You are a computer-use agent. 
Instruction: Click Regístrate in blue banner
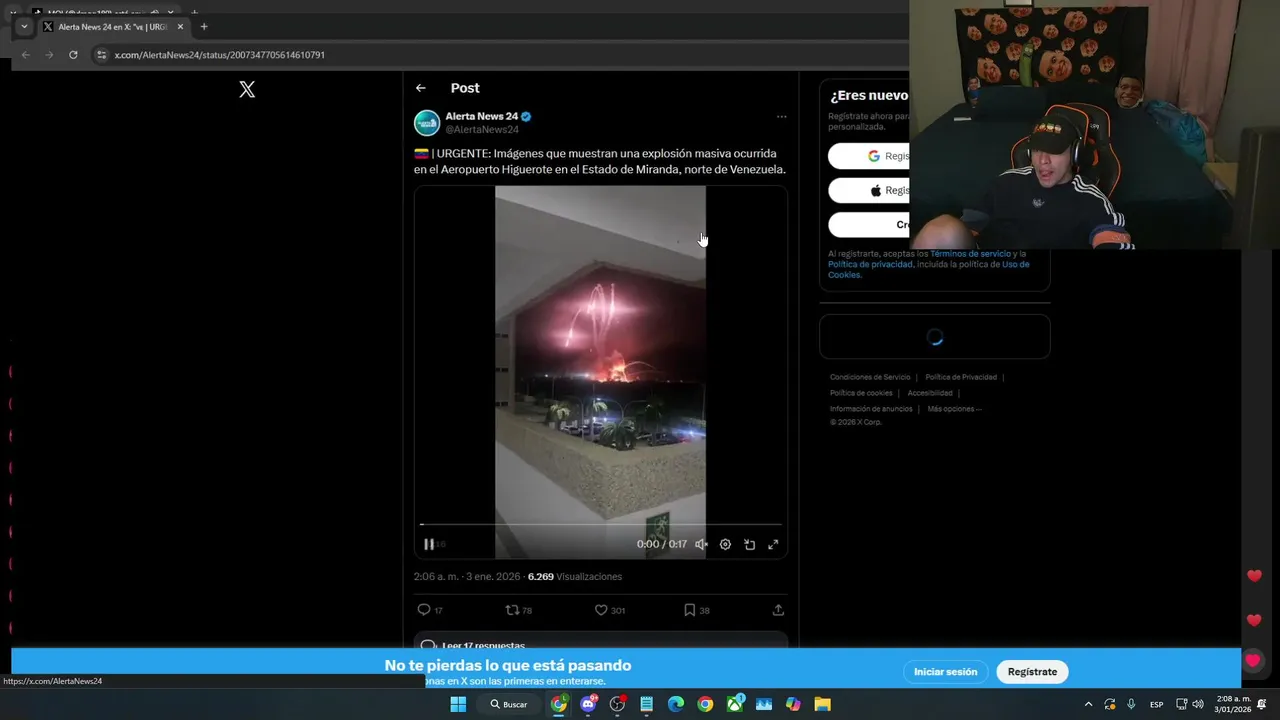1032,672
